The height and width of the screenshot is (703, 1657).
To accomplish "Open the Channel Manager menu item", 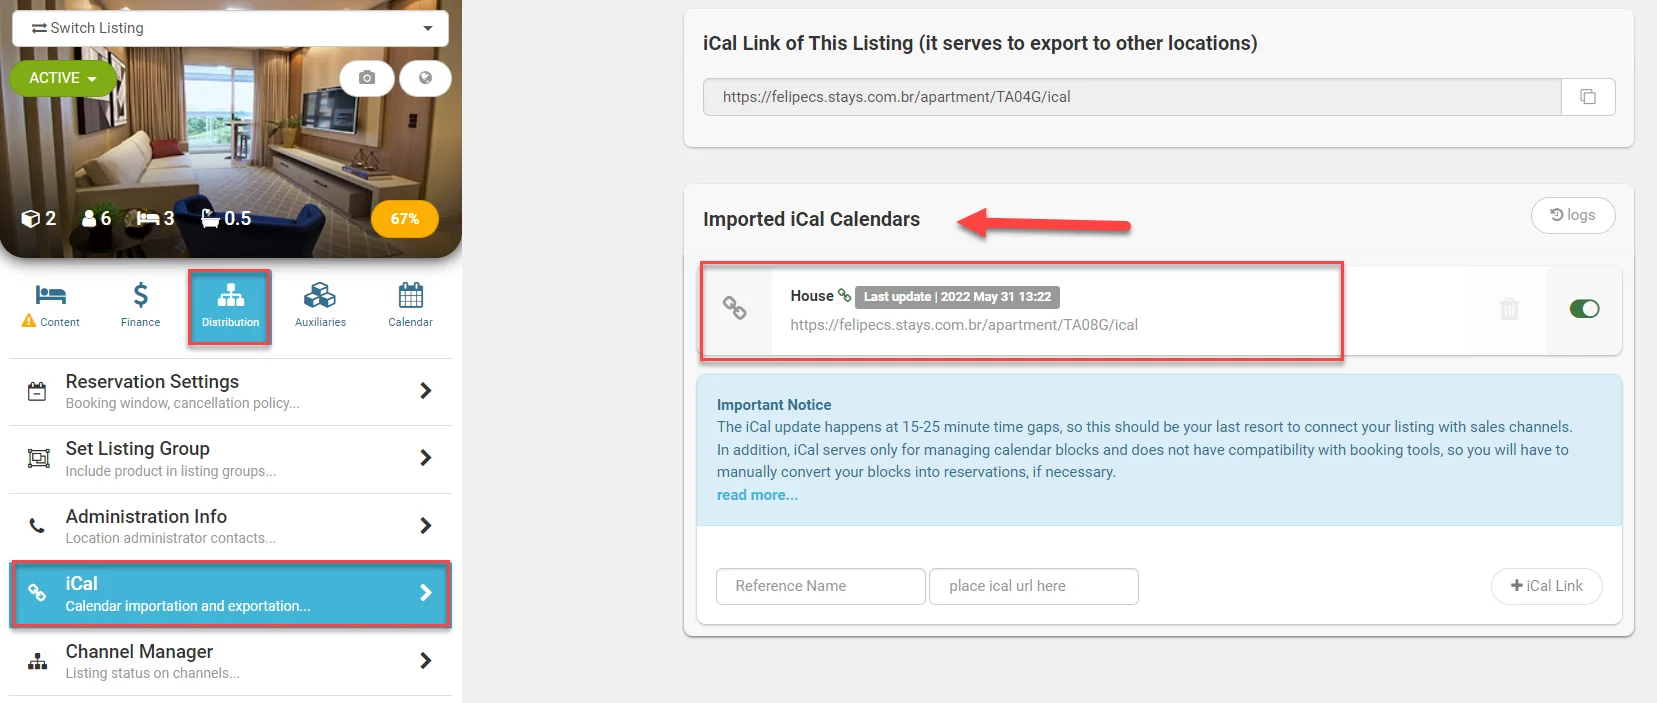I will 230,661.
